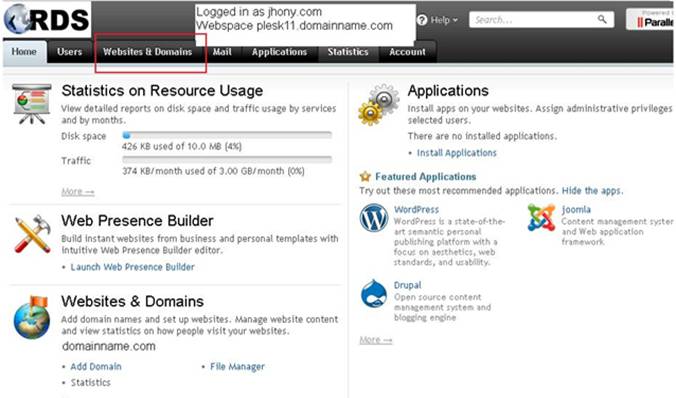This screenshot has height=398, width=676.
Task: Click 'Webspace plesk11.domainname.com' text
Action: click(x=294, y=26)
